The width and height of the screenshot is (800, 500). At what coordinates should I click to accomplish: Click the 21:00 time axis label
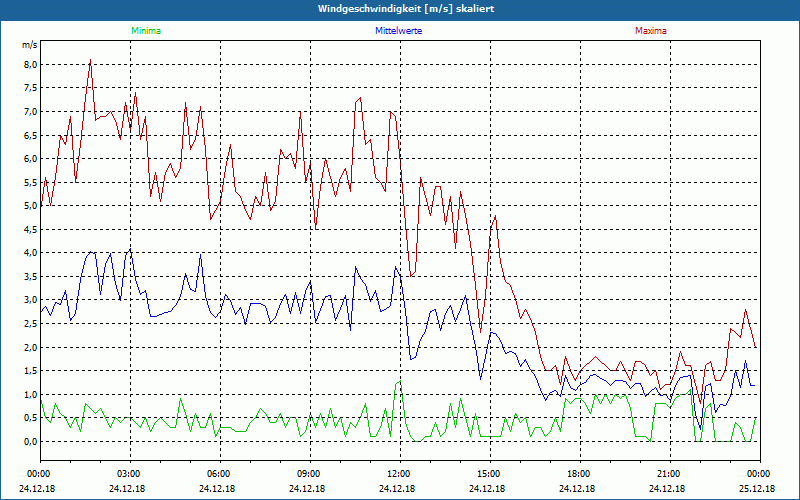coord(670,474)
